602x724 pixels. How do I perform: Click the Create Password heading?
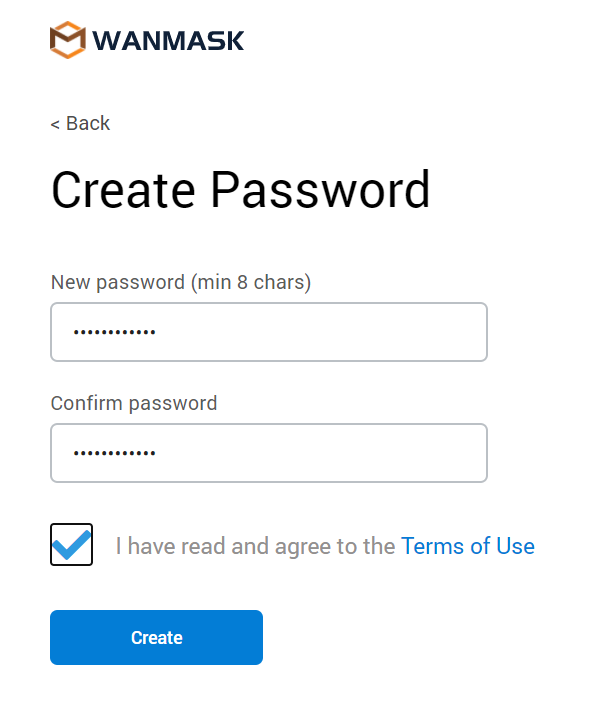coord(241,190)
